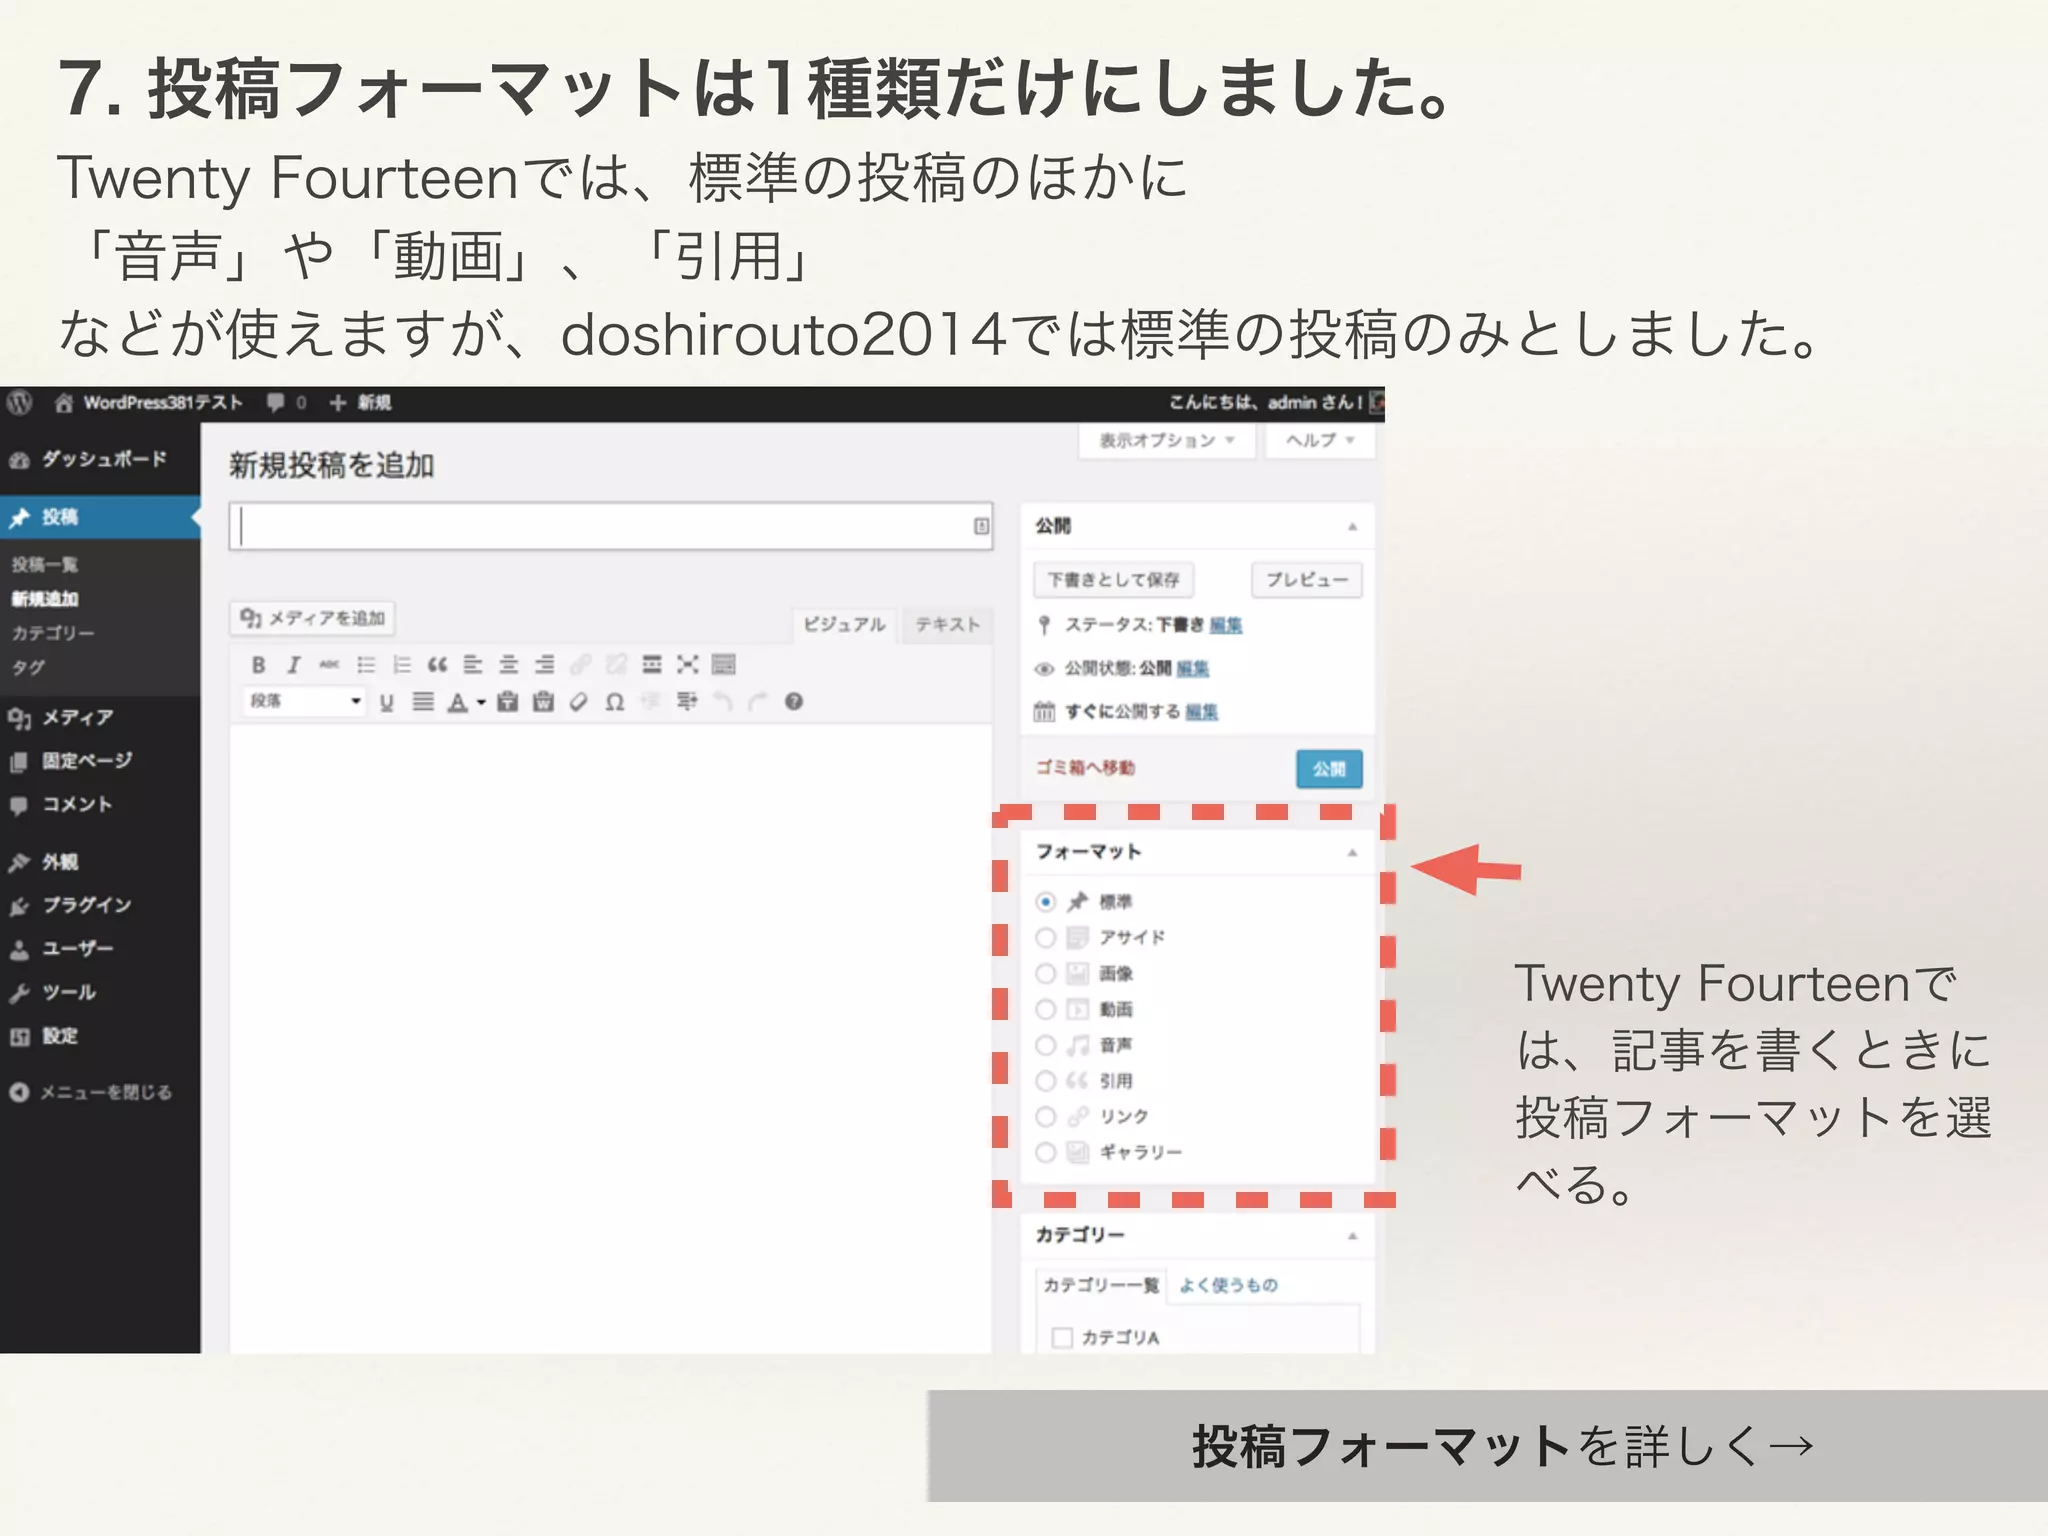Screen dimensions: 2048x1536
Task: Insert the Read More tag
Action: pyautogui.click(x=652, y=665)
